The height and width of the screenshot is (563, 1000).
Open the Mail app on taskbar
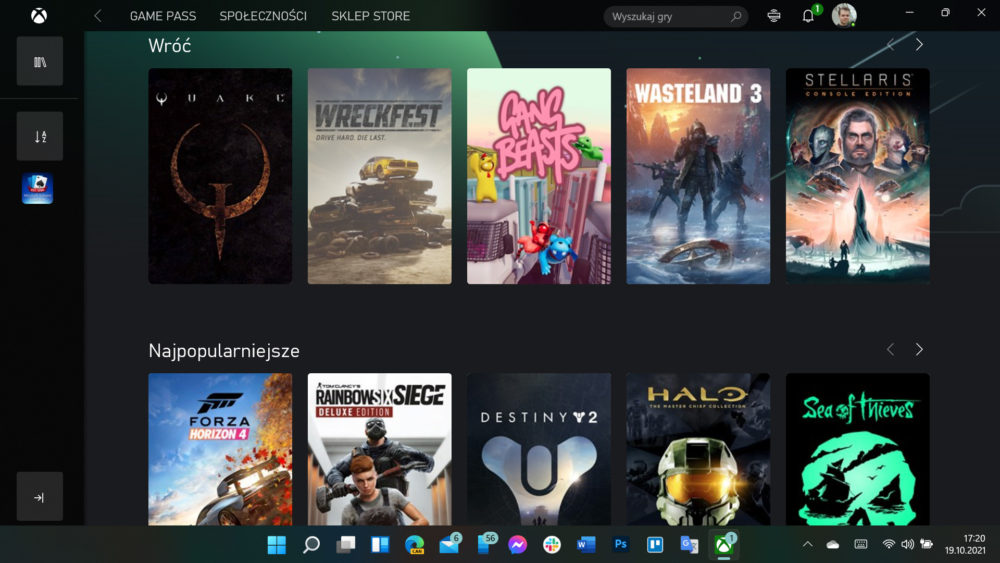(x=450, y=544)
